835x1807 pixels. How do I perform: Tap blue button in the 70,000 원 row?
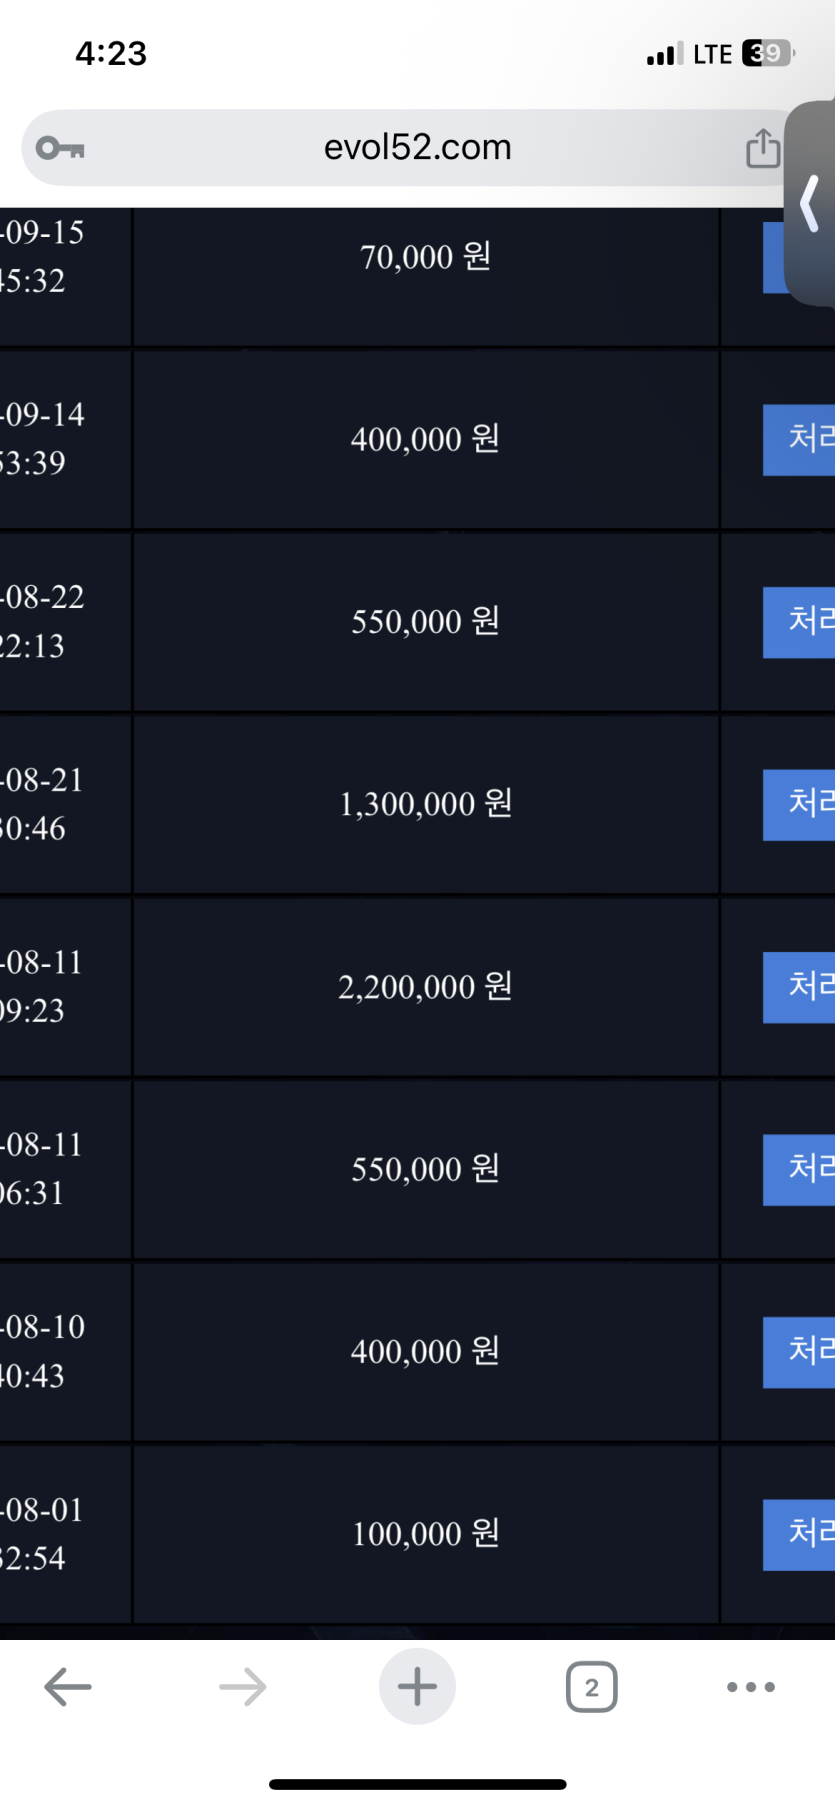(775, 258)
